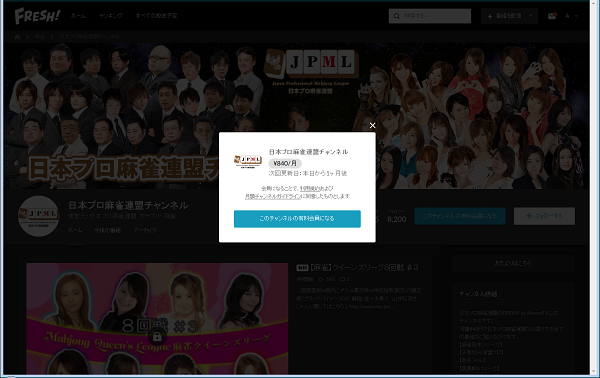The image size is (600, 378).
Task: Click the lock icon on the video thumbnail
Action: [x=157, y=337]
